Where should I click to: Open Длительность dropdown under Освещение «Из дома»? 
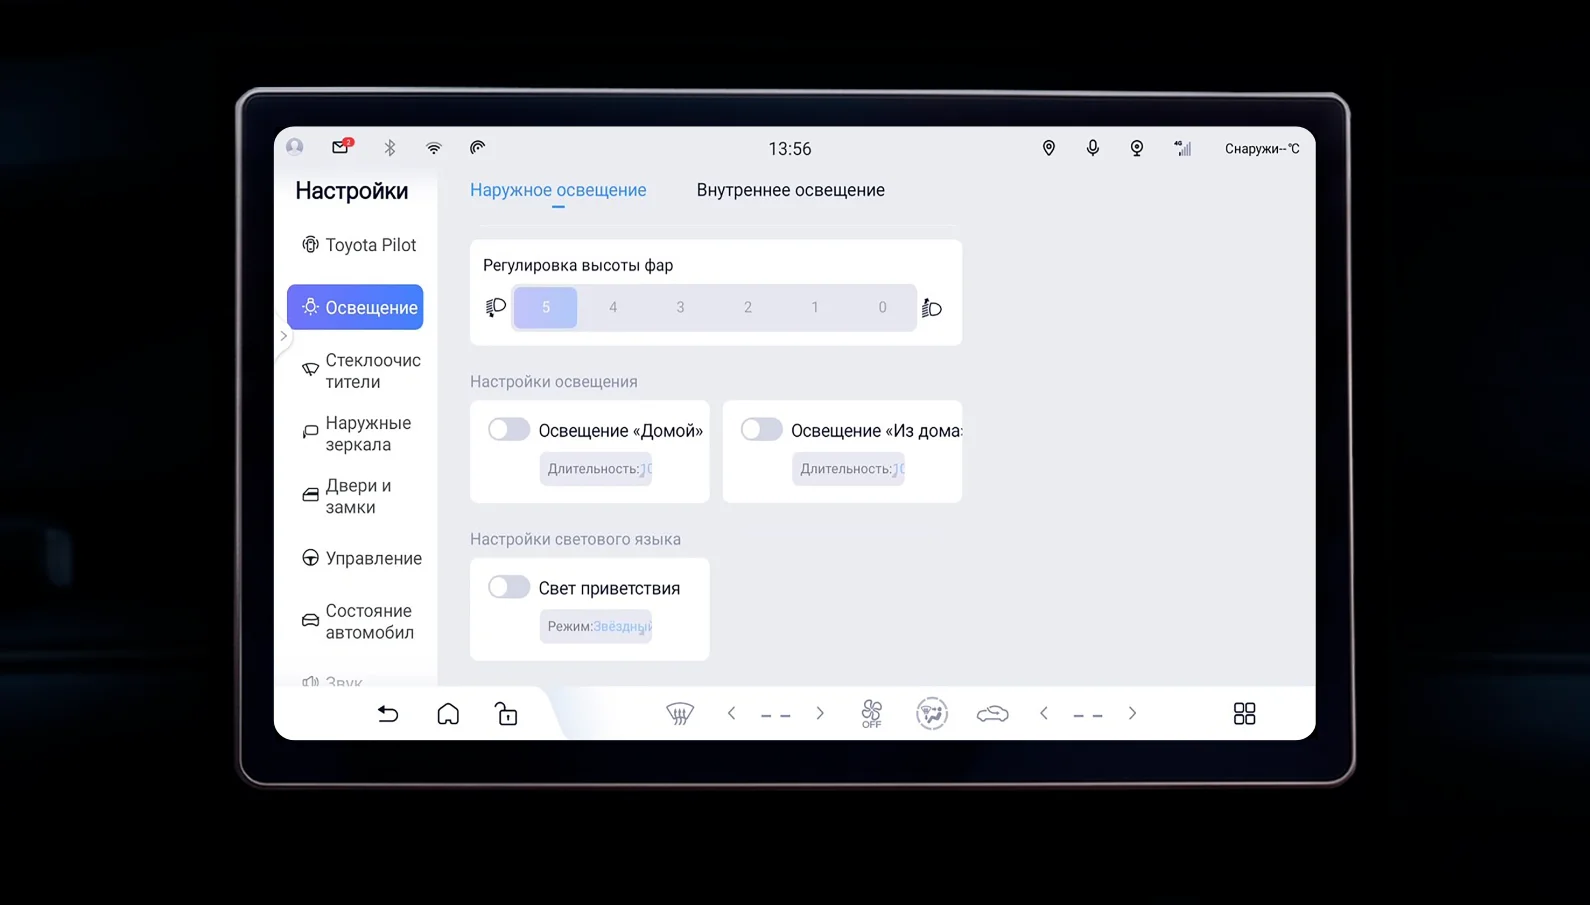(x=848, y=469)
